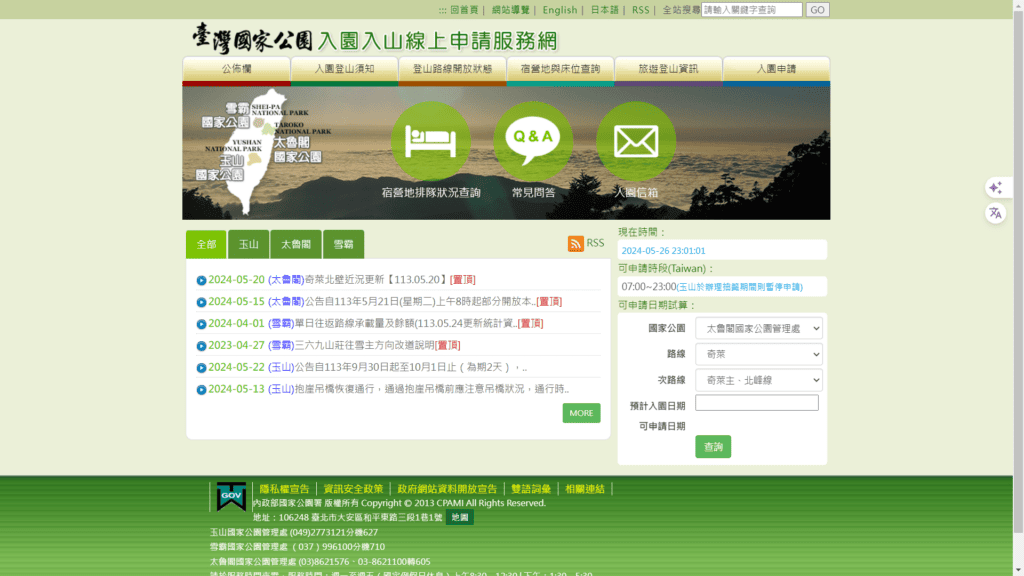
Task: Select the 玉山 news tab
Action: [x=248, y=244]
